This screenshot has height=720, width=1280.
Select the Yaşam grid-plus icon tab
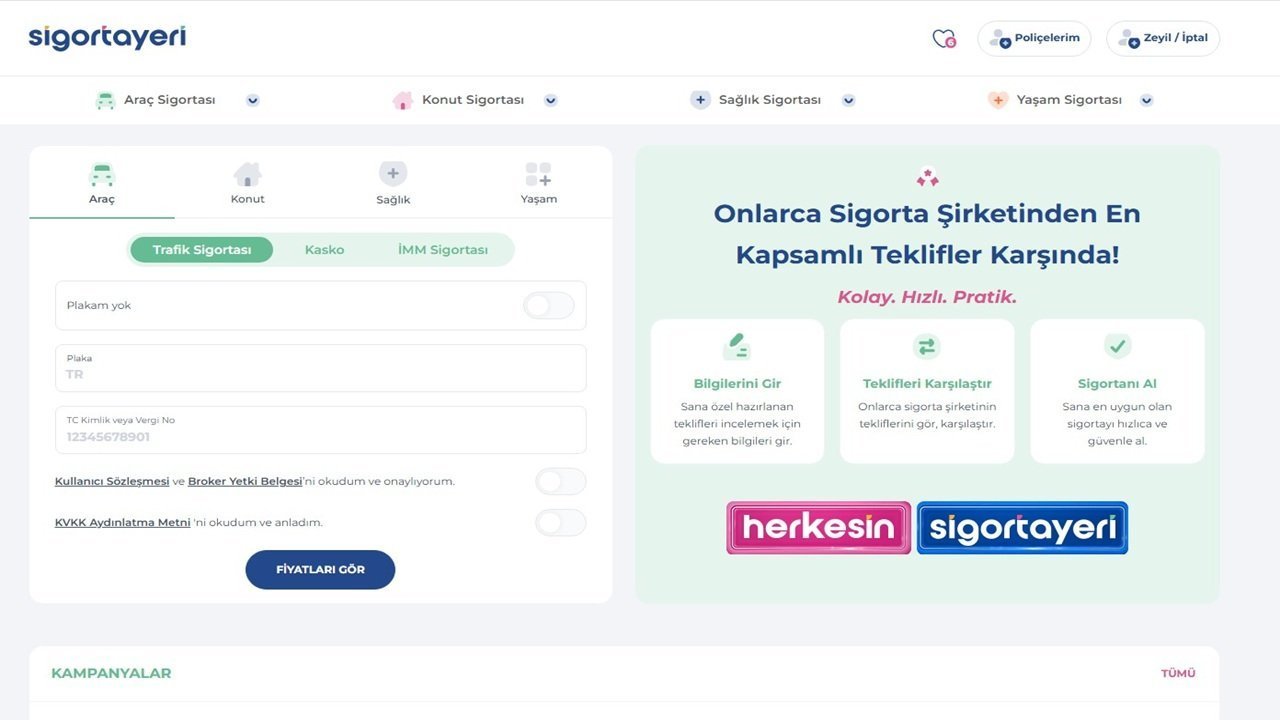538,175
